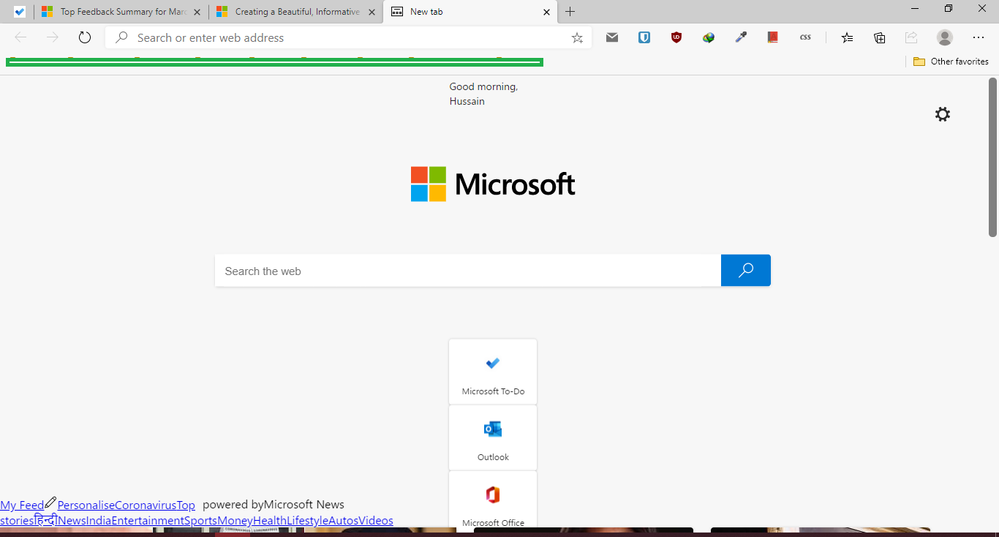Viewport: 999px width, 537px height.
Task: Open a new tab with plus button
Action: point(570,11)
